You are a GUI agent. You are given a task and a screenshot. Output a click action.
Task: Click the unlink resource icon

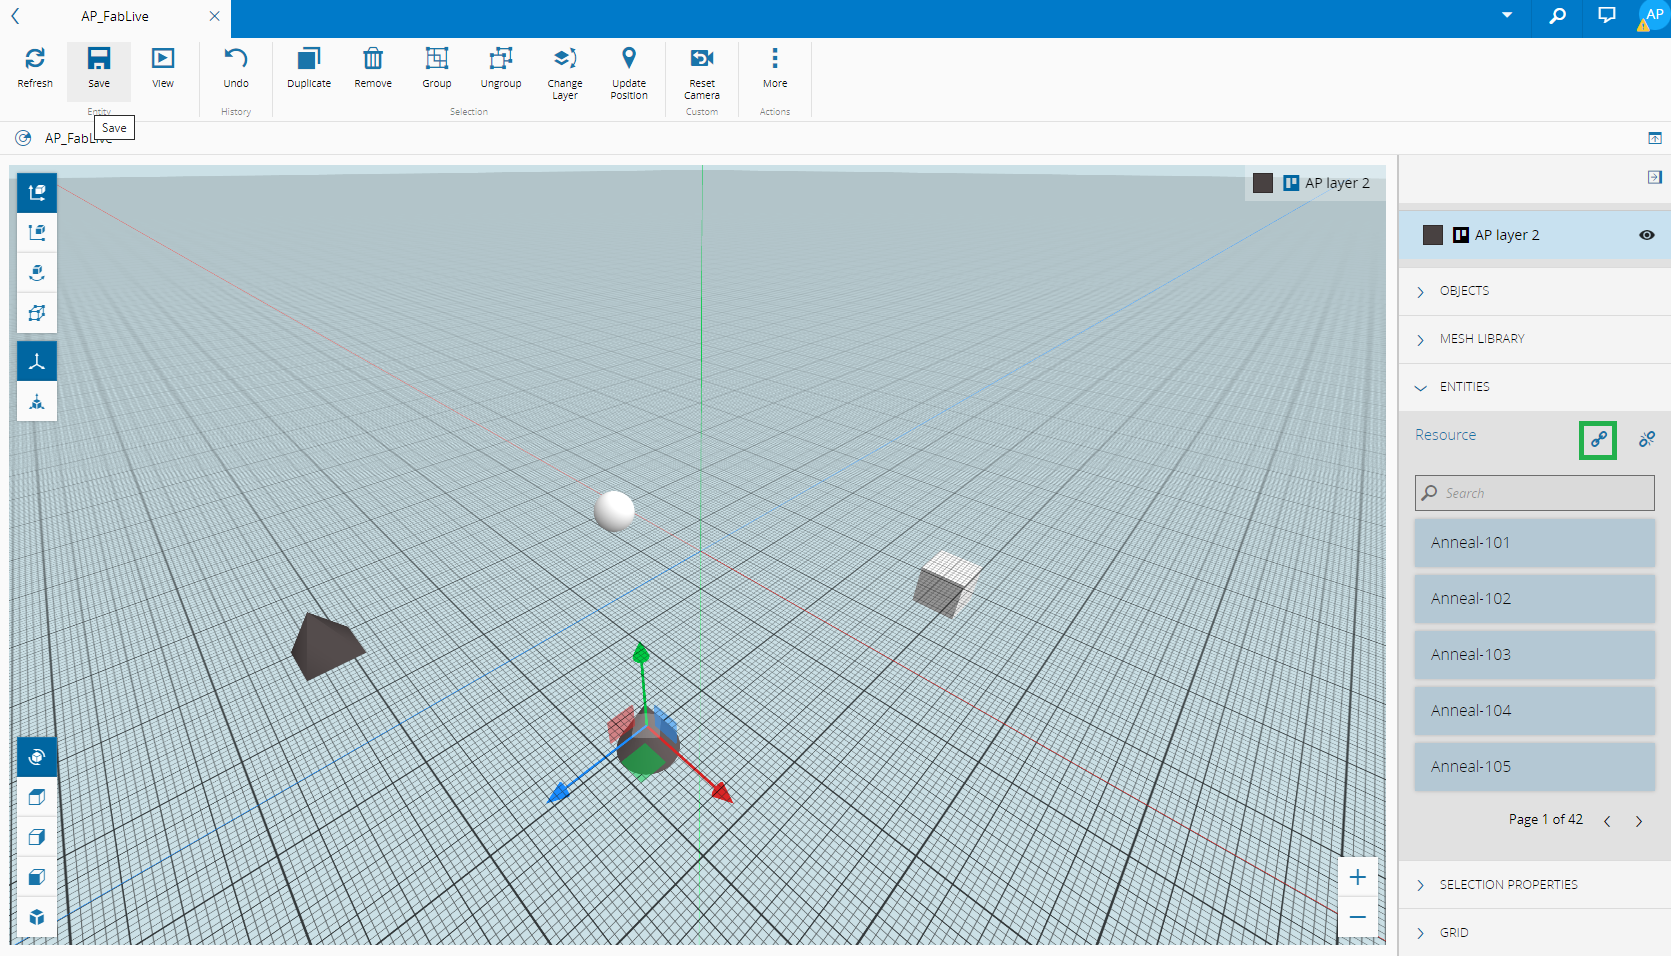1646,439
